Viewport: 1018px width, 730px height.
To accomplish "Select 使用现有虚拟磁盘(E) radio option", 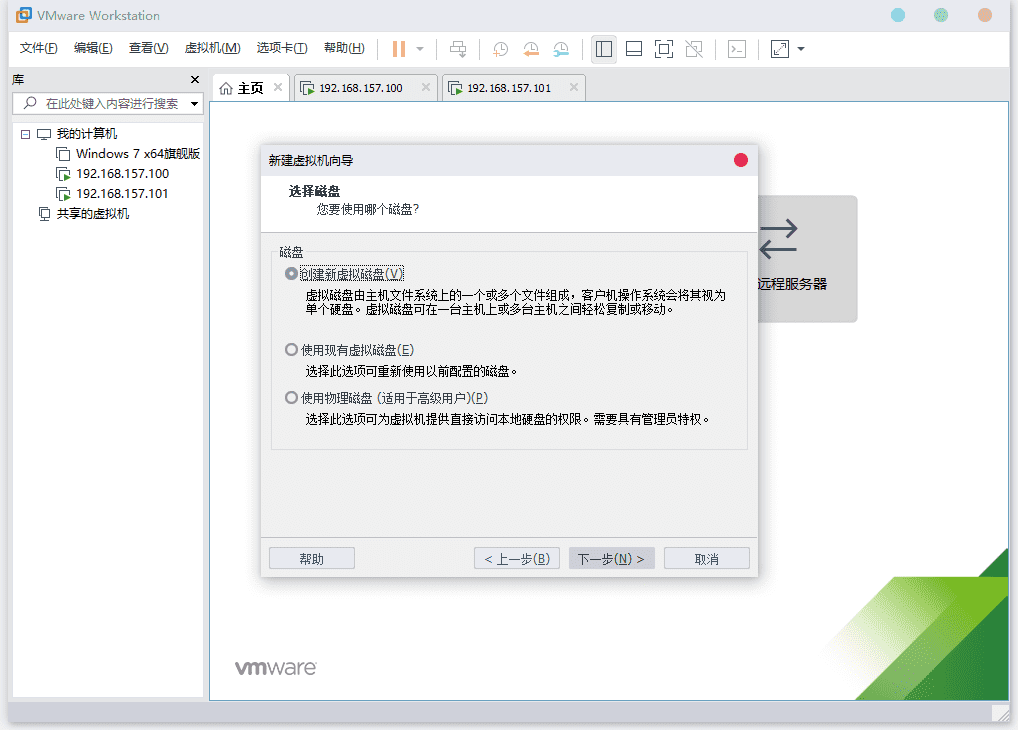I will click(292, 350).
